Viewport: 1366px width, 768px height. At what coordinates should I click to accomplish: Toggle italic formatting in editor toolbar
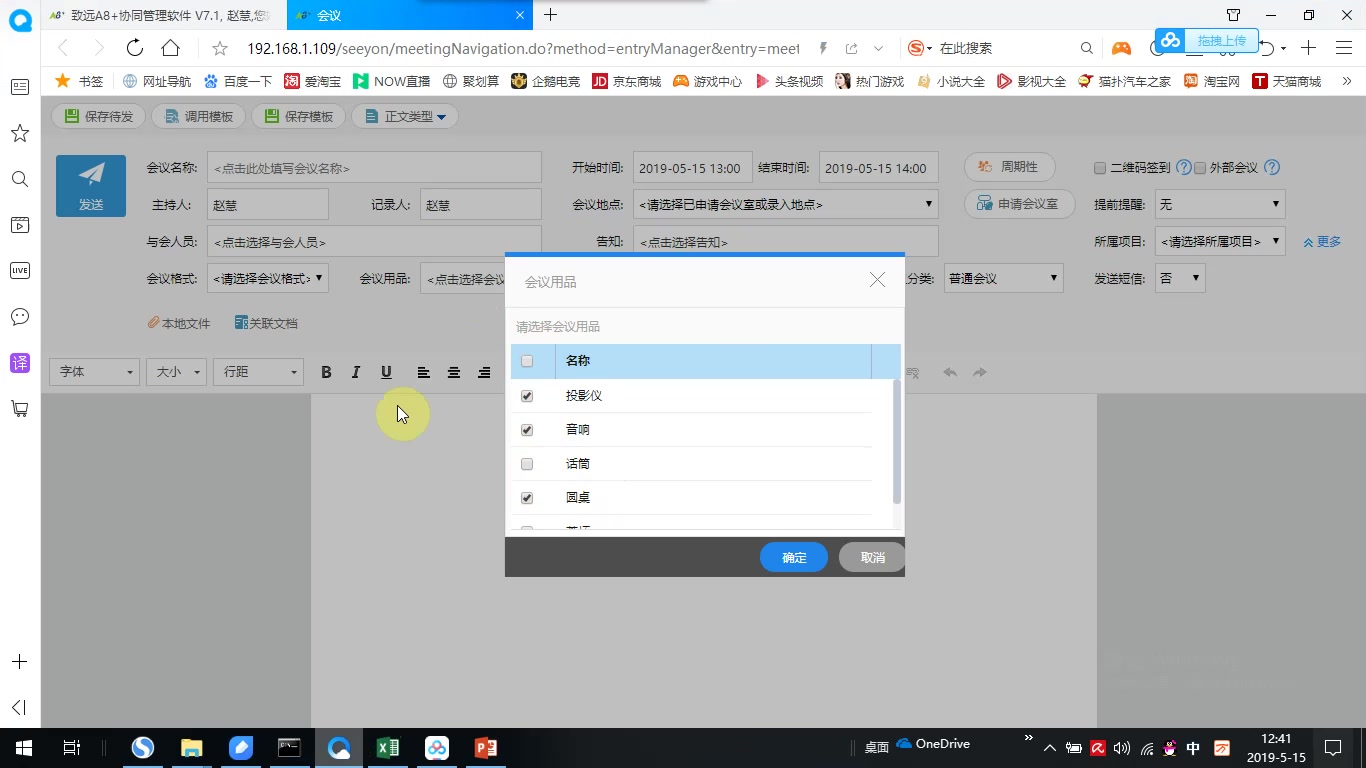(x=356, y=372)
